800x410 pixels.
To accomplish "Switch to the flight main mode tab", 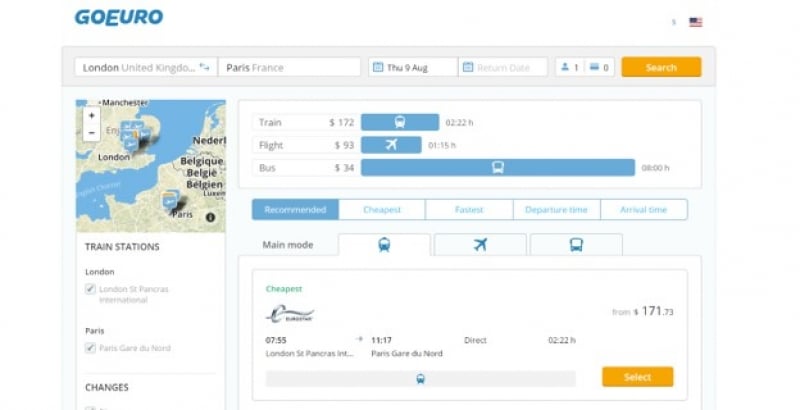I will [x=480, y=245].
